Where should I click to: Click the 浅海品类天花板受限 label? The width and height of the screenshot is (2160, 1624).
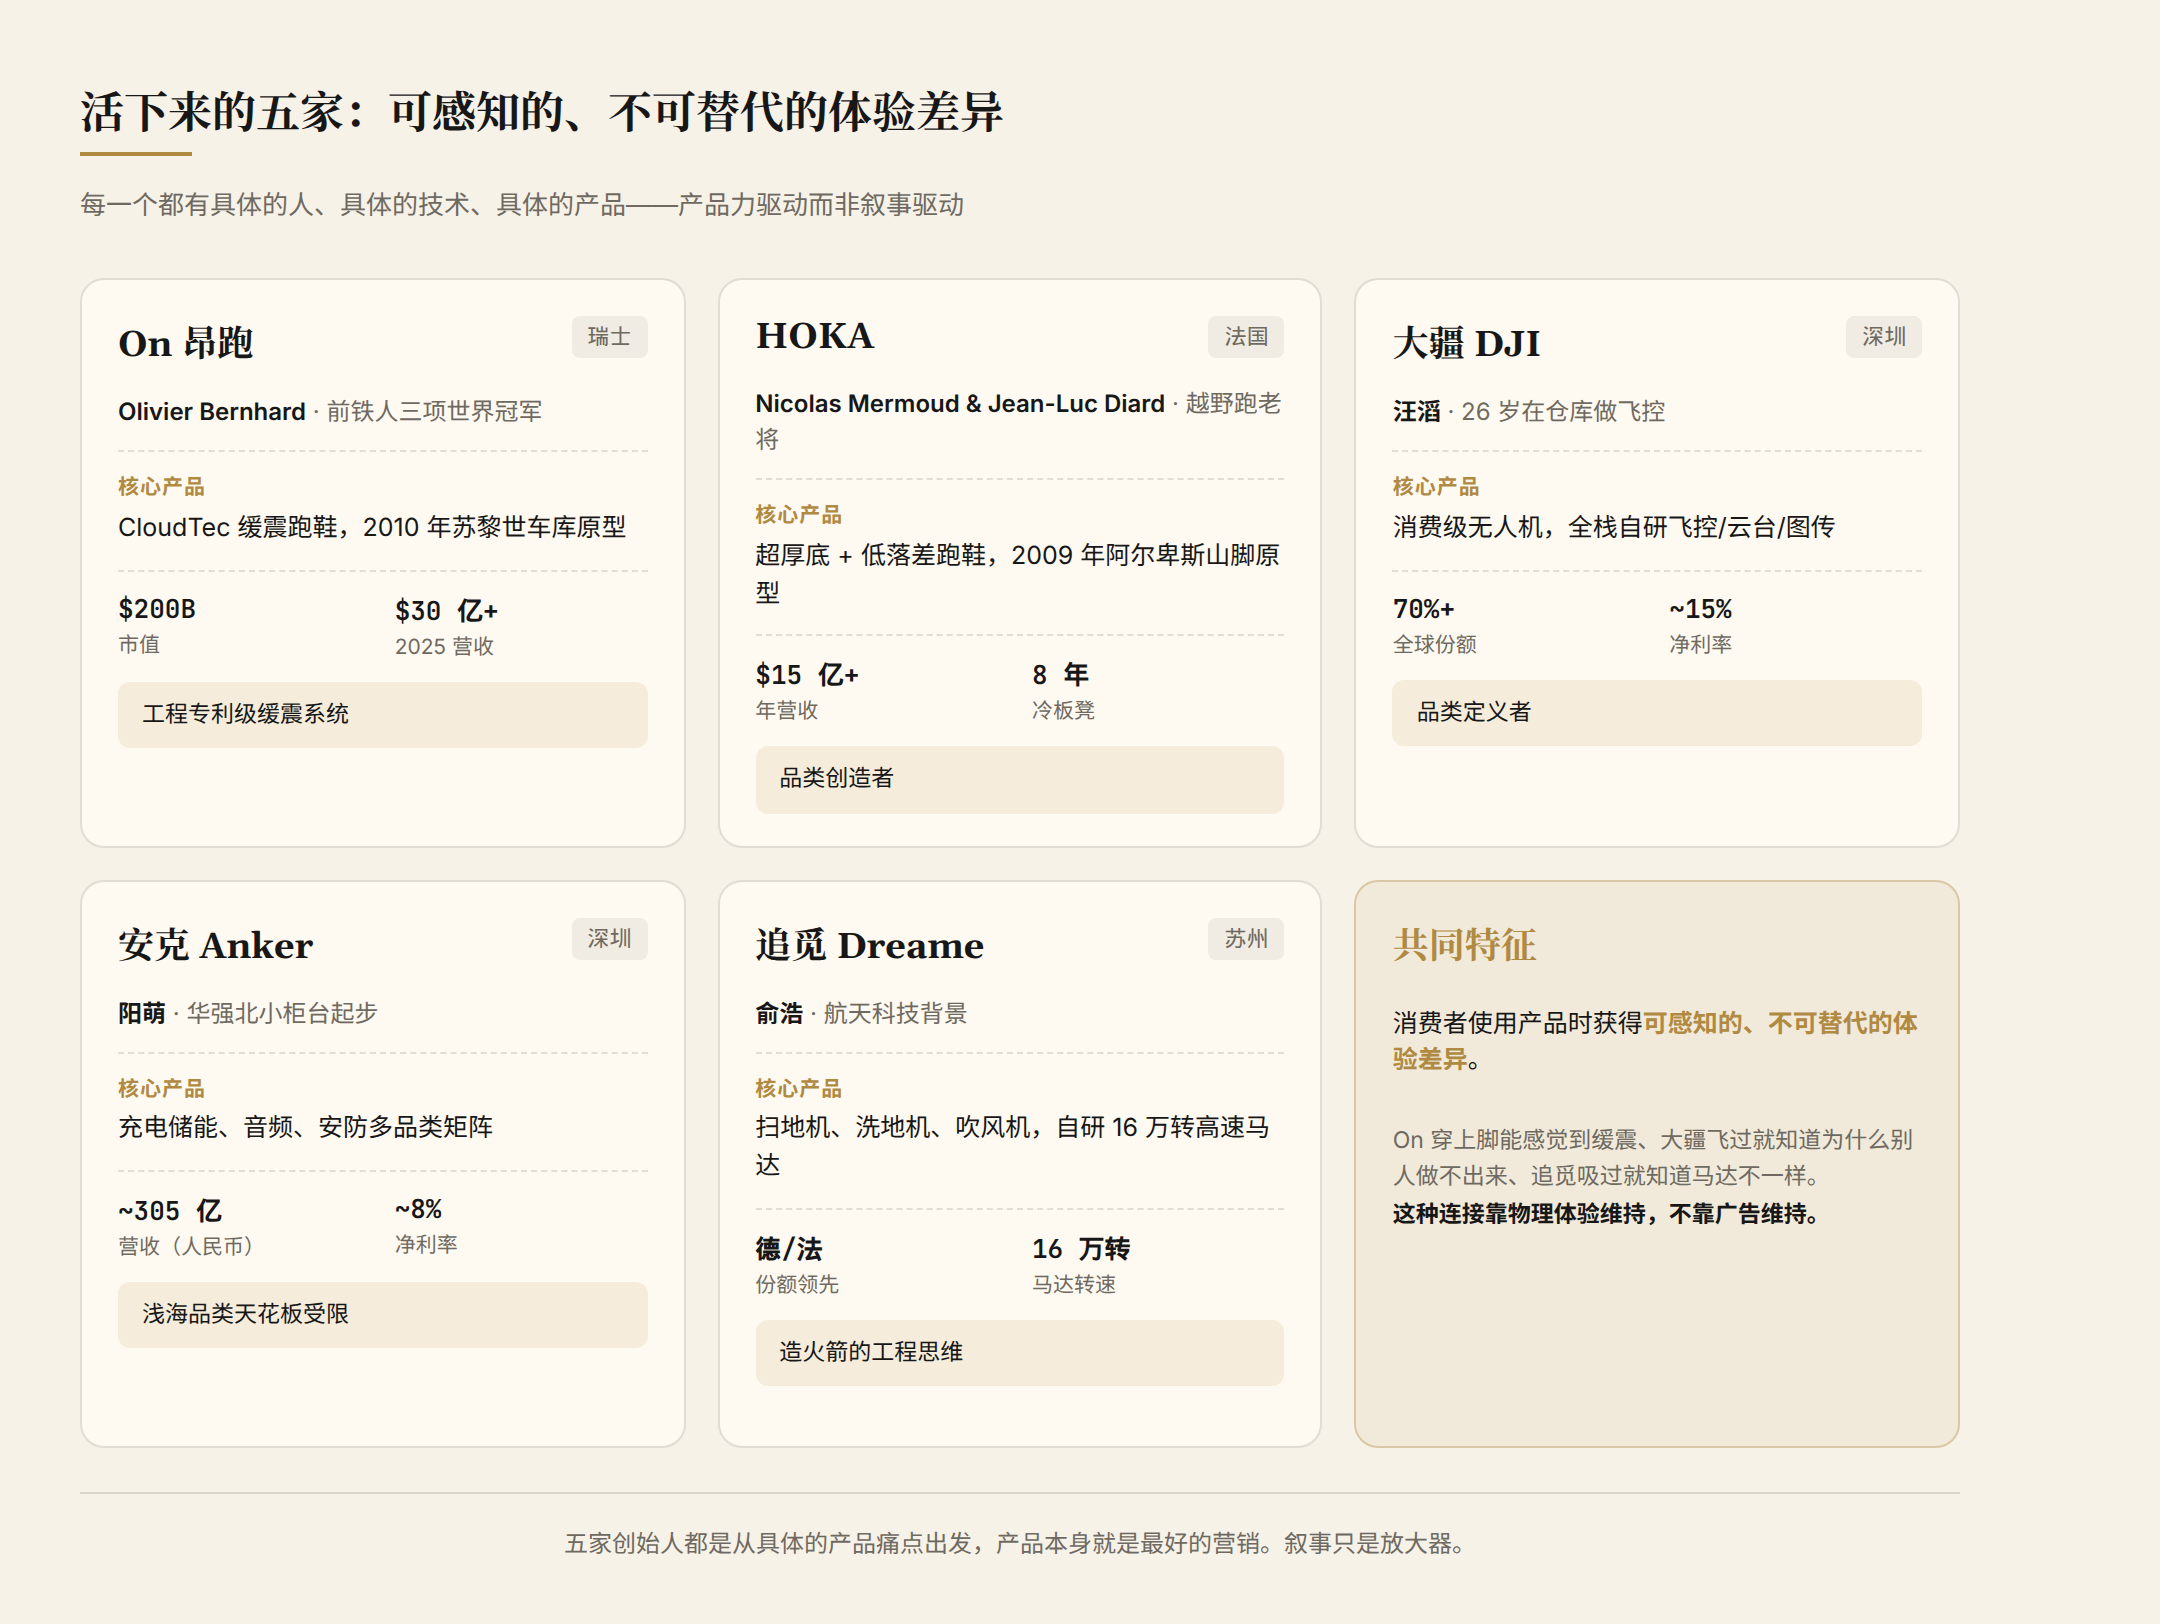pyautogui.click(x=382, y=1314)
